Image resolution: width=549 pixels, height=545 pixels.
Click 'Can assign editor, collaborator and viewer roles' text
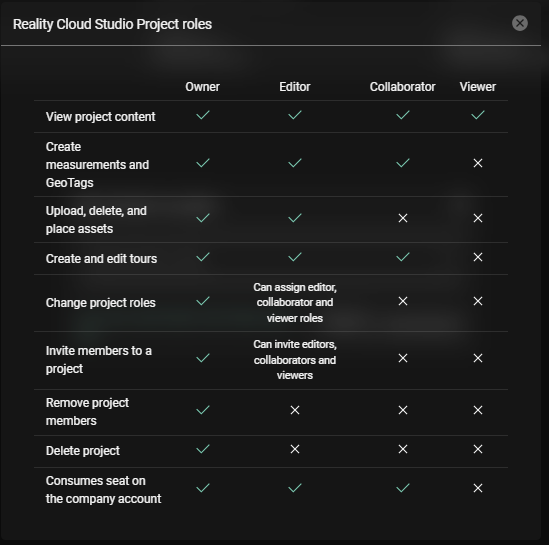295,303
